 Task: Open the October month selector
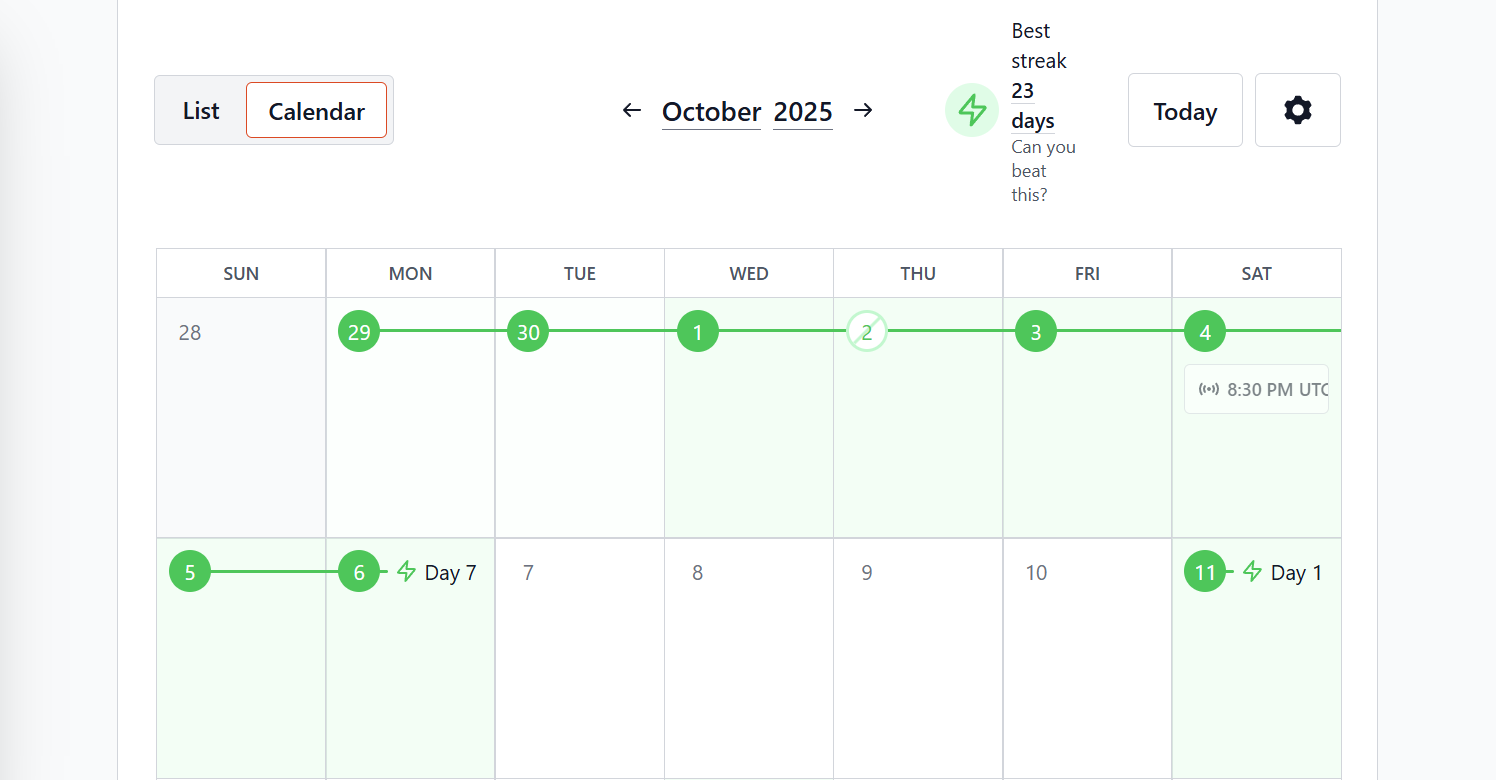click(711, 112)
